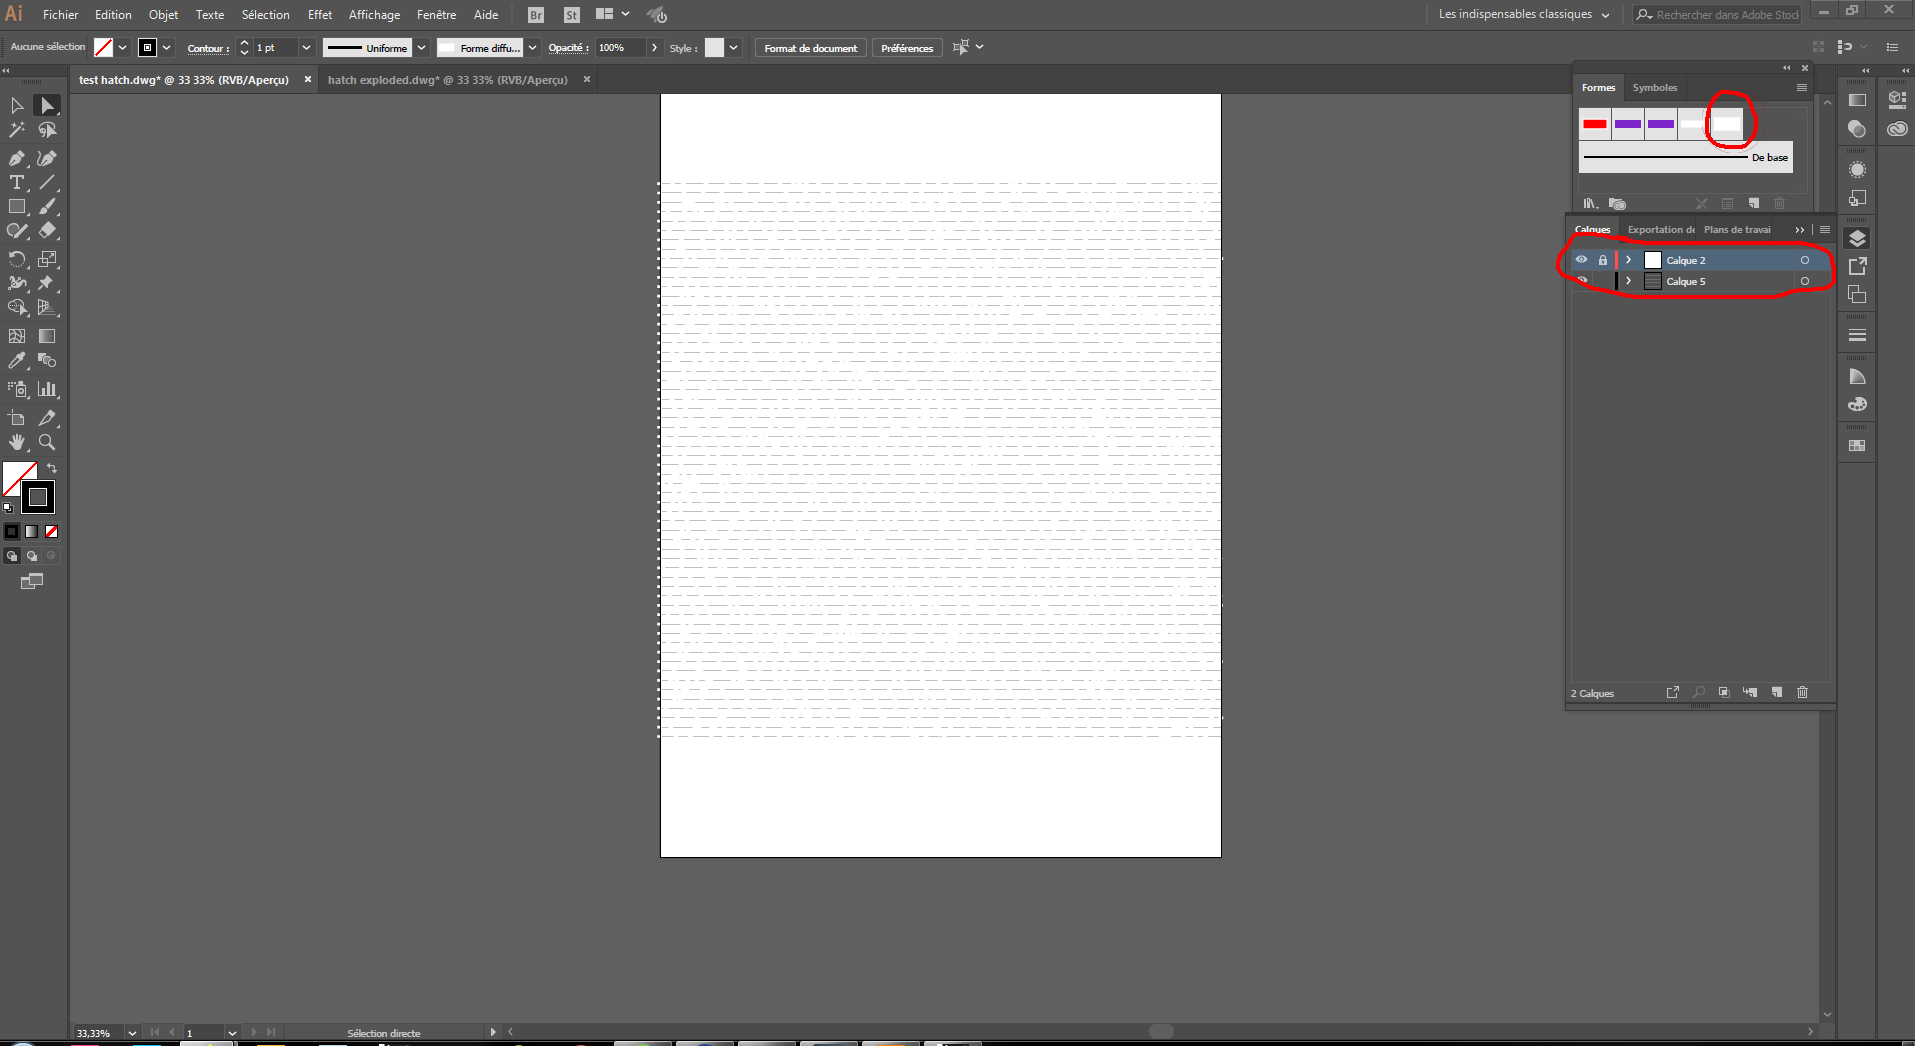1915x1046 pixels.
Task: Open the stroke weight dropdown
Action: point(305,47)
